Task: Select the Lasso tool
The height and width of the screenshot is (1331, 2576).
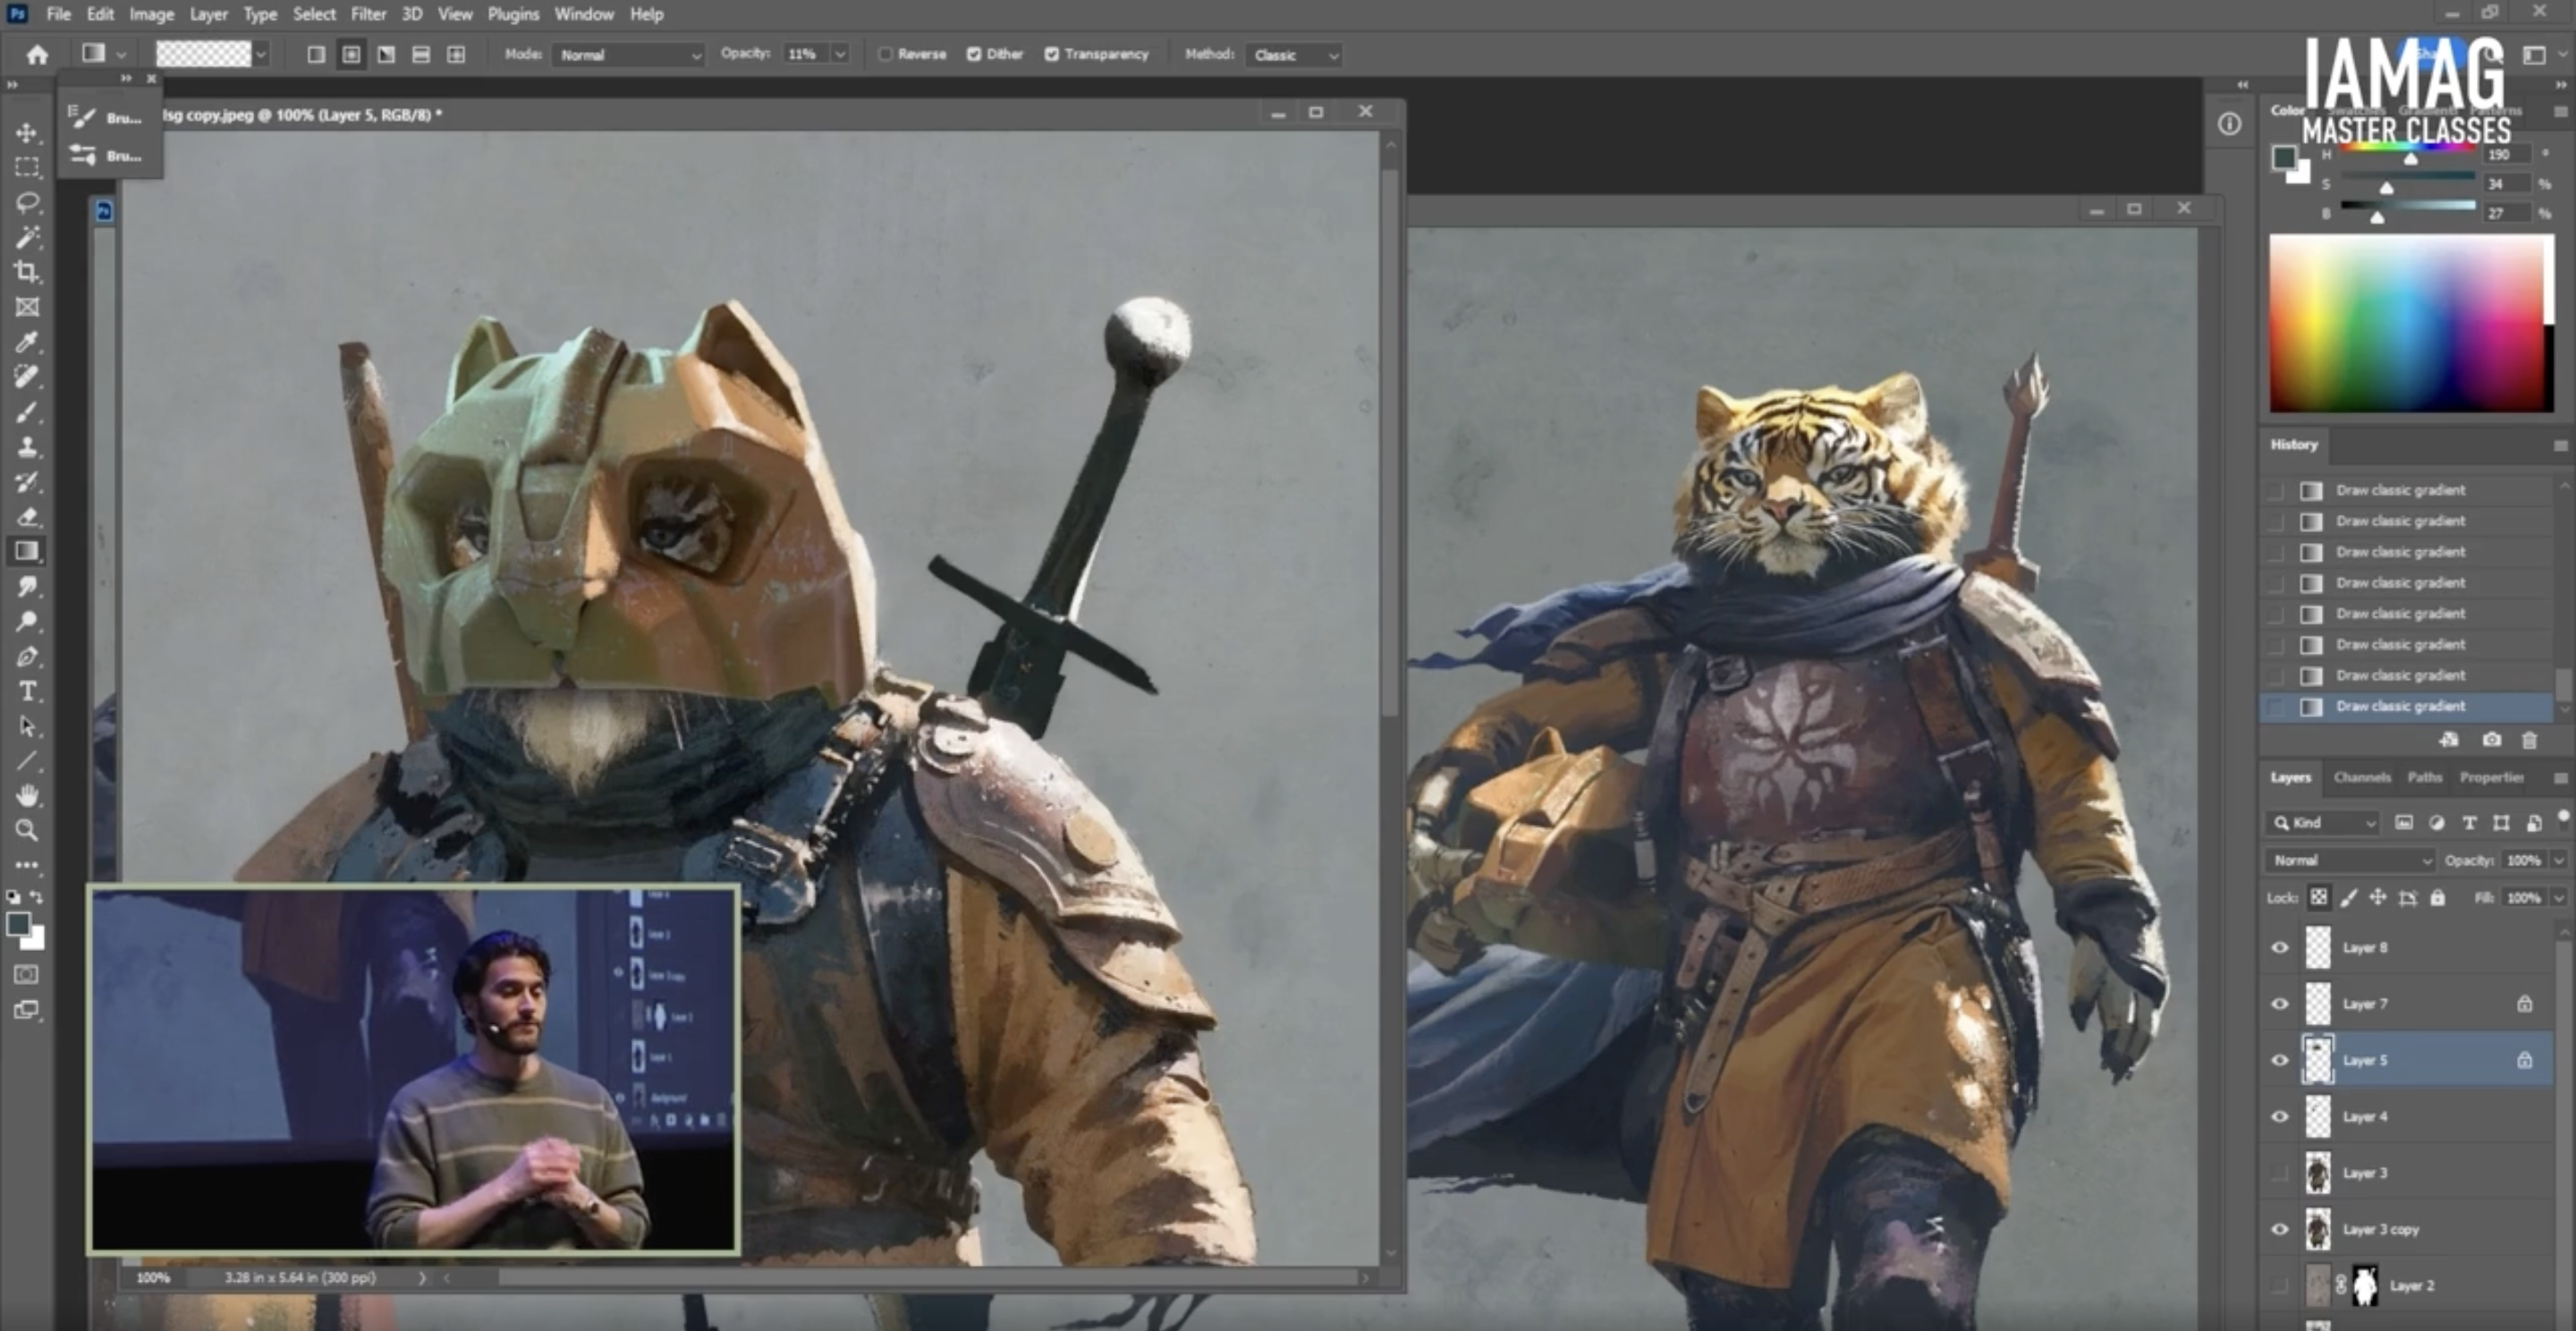Action: click(27, 203)
